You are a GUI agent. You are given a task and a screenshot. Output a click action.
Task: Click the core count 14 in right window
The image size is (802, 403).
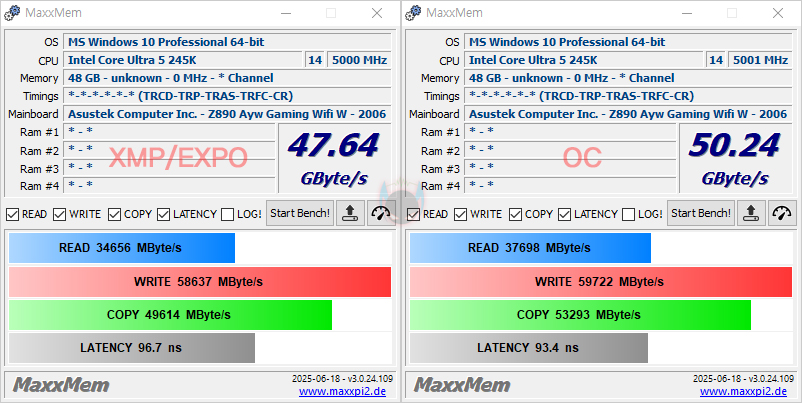[716, 60]
